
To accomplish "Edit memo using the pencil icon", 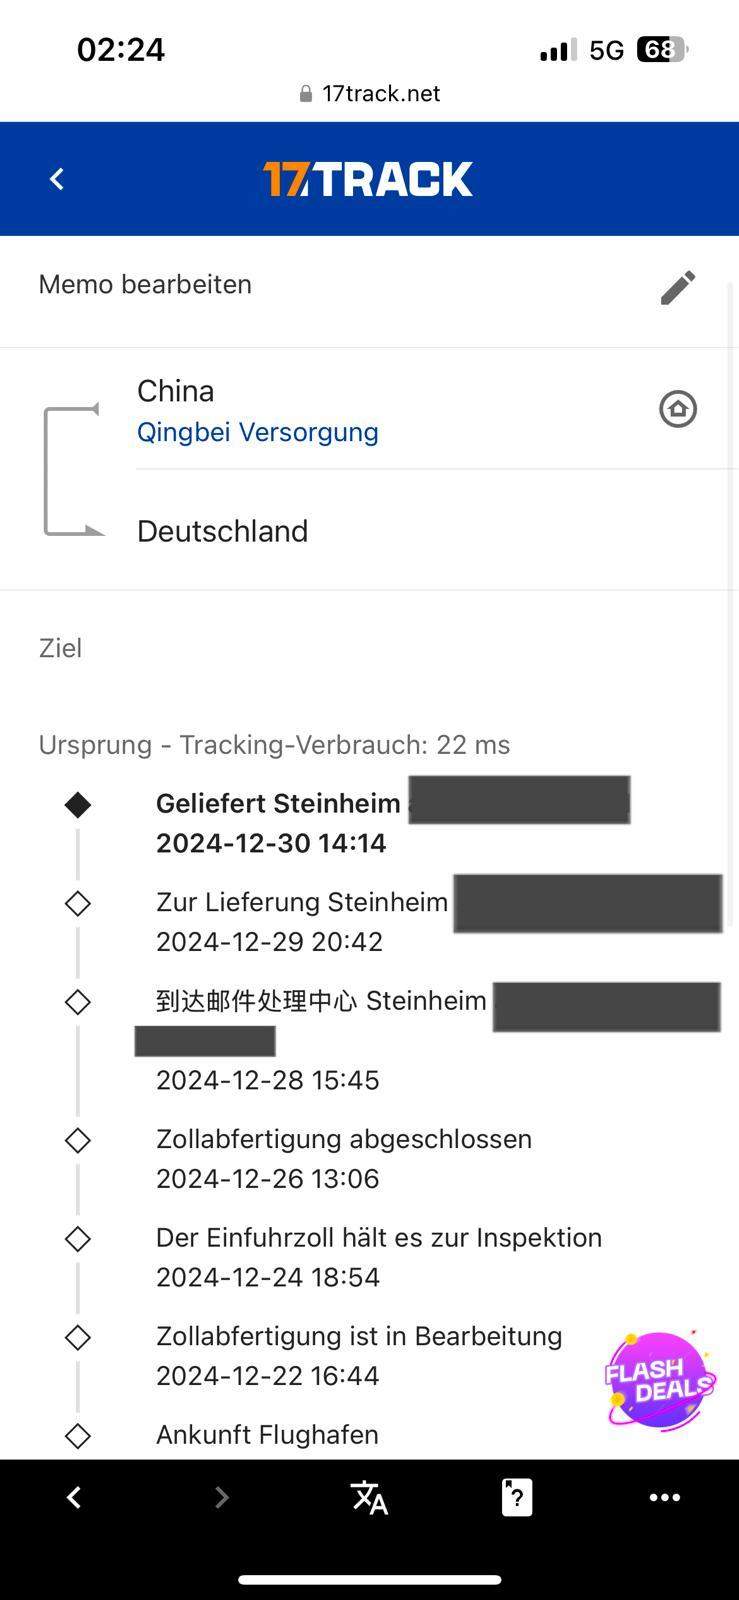I will (x=677, y=287).
